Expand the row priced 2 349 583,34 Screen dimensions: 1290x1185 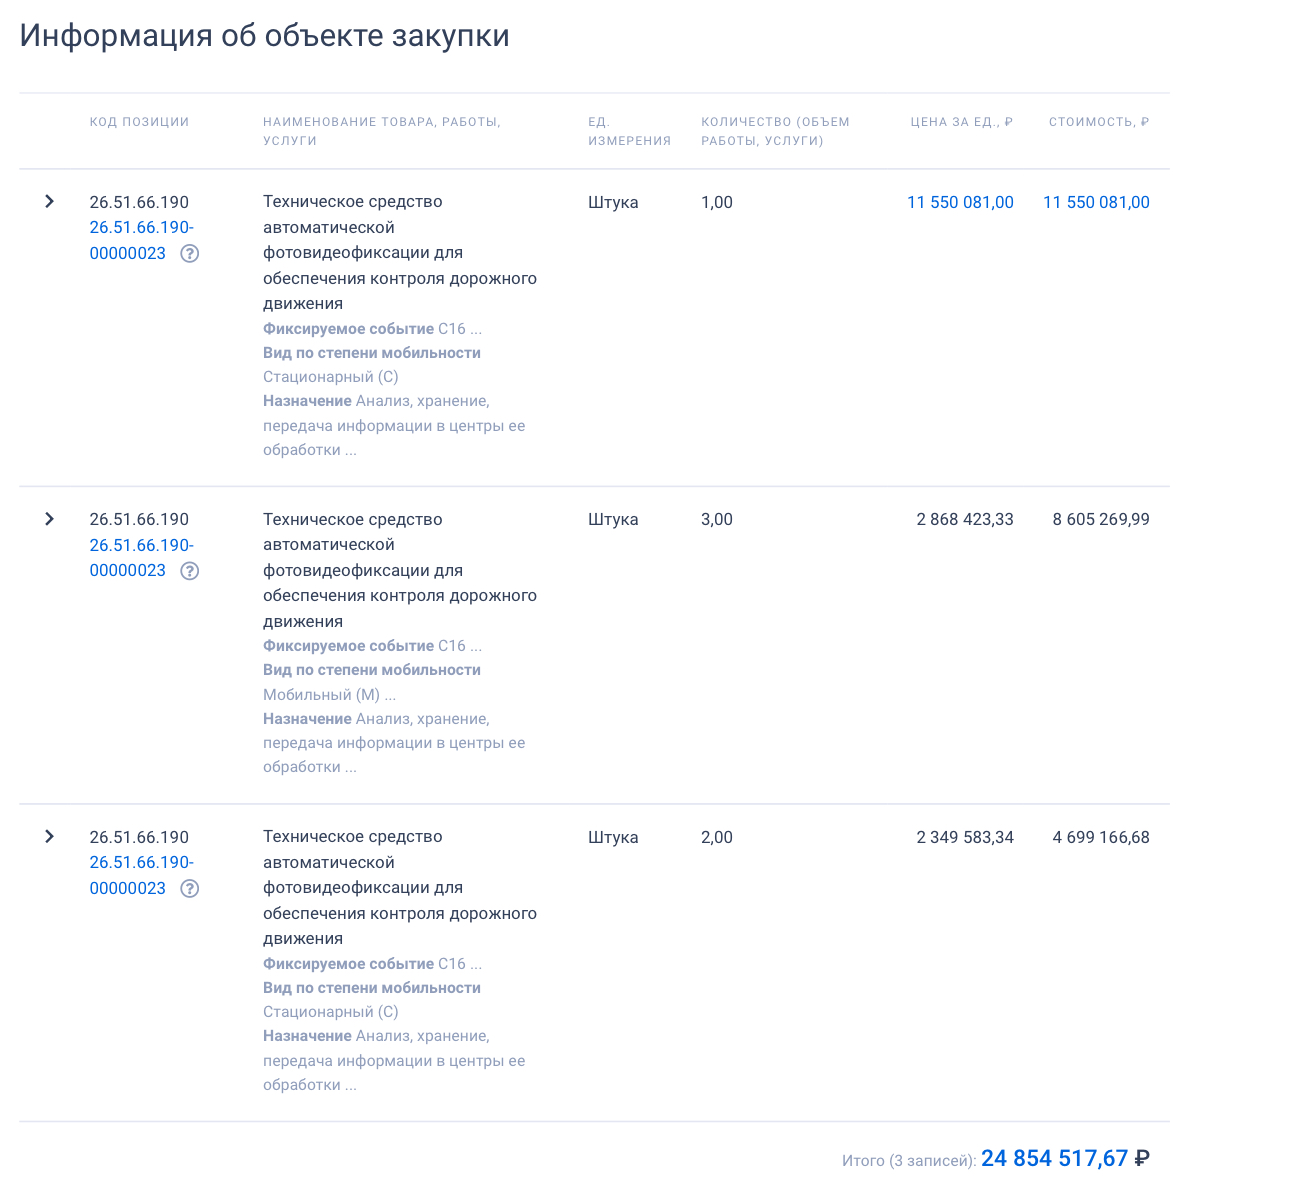tap(49, 837)
